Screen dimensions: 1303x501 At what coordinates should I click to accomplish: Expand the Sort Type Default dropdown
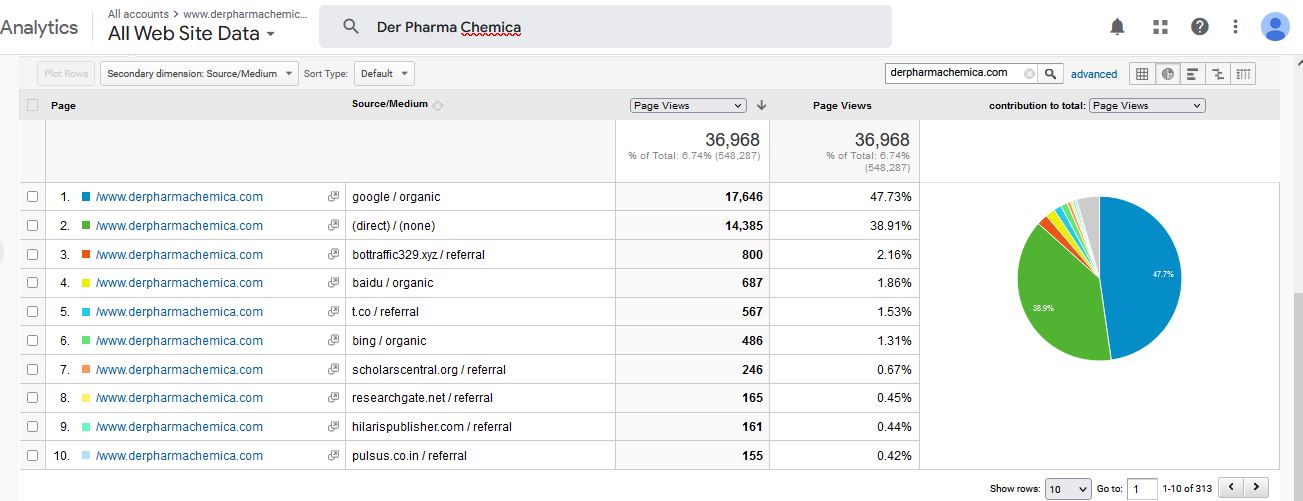[384, 74]
